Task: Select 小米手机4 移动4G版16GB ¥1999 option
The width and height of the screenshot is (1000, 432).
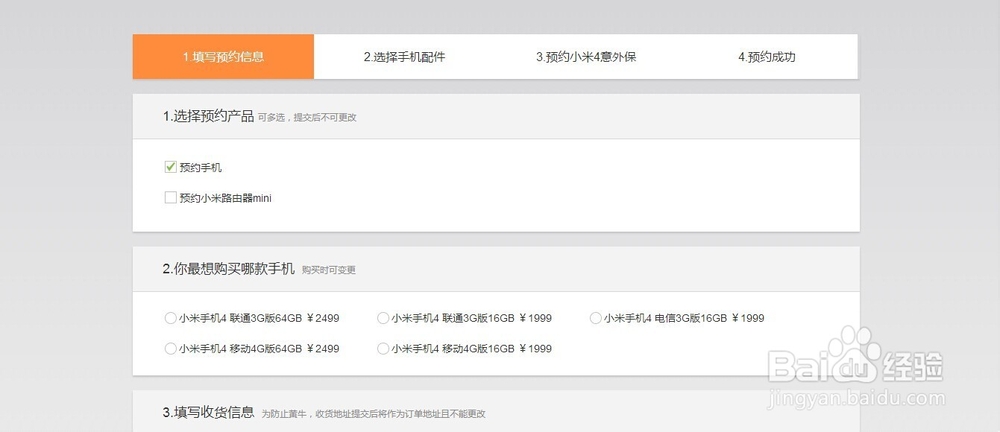Action: 383,348
